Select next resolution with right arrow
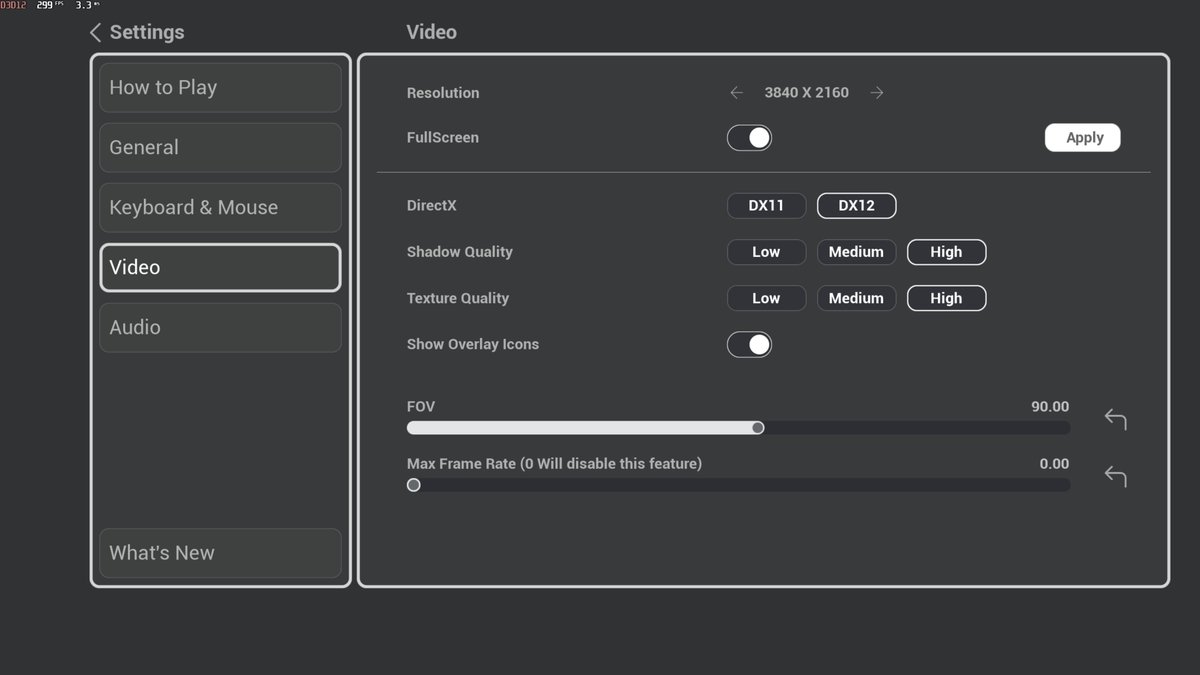 click(x=877, y=93)
